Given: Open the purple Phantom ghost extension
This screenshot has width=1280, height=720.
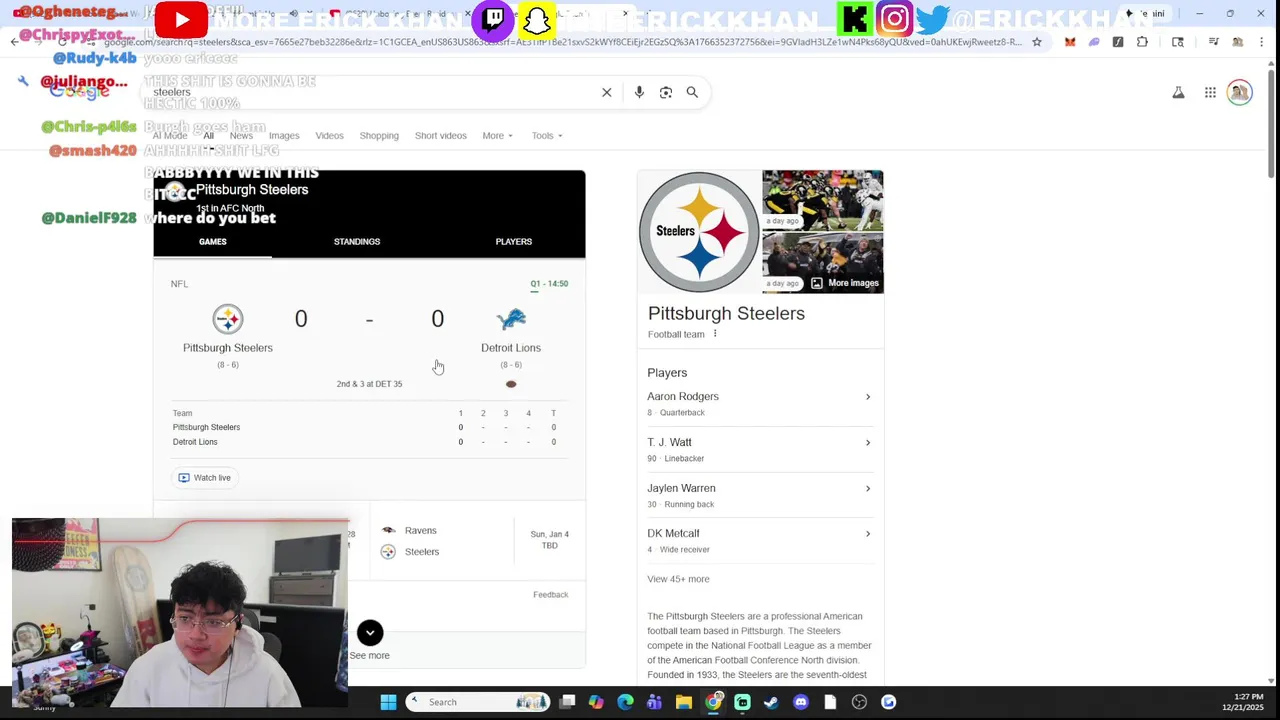Looking at the screenshot, I should point(1094,42).
